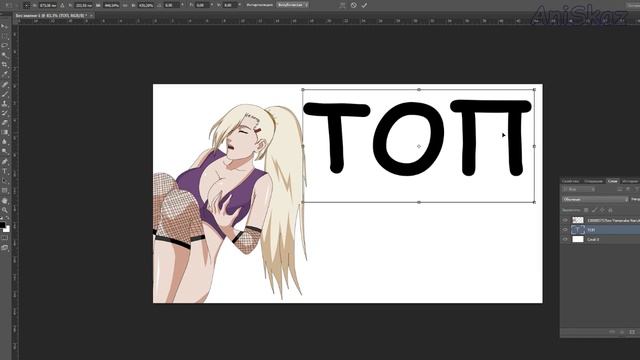
Task: Open the layer blend mode dropdown
Action: pyautogui.click(x=595, y=199)
